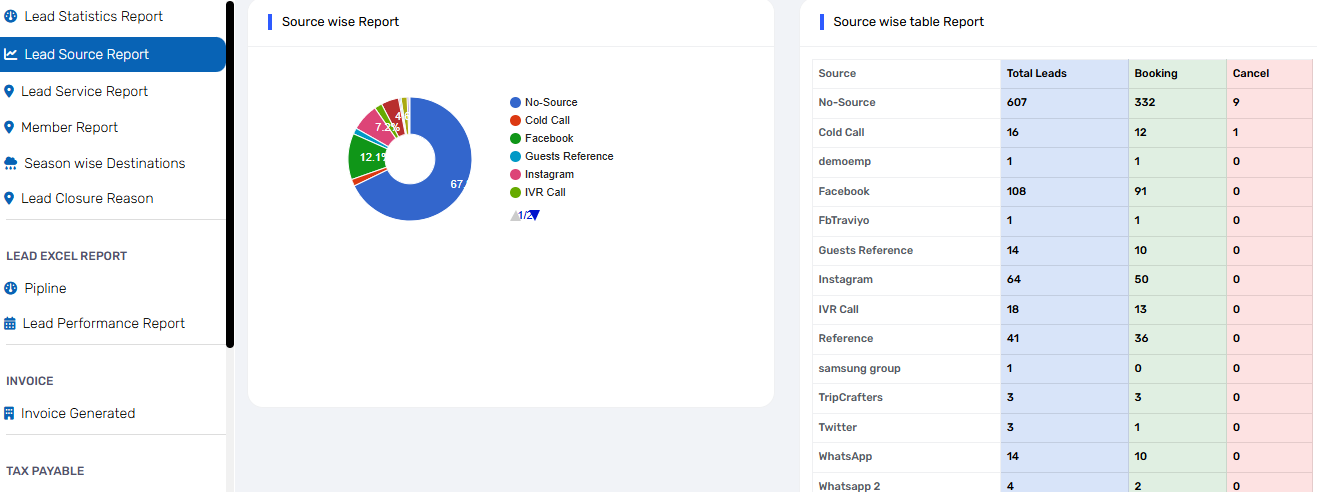Screen dimensions: 1317x492
Task: Select the Guests Reference legend label
Action: pos(569,156)
